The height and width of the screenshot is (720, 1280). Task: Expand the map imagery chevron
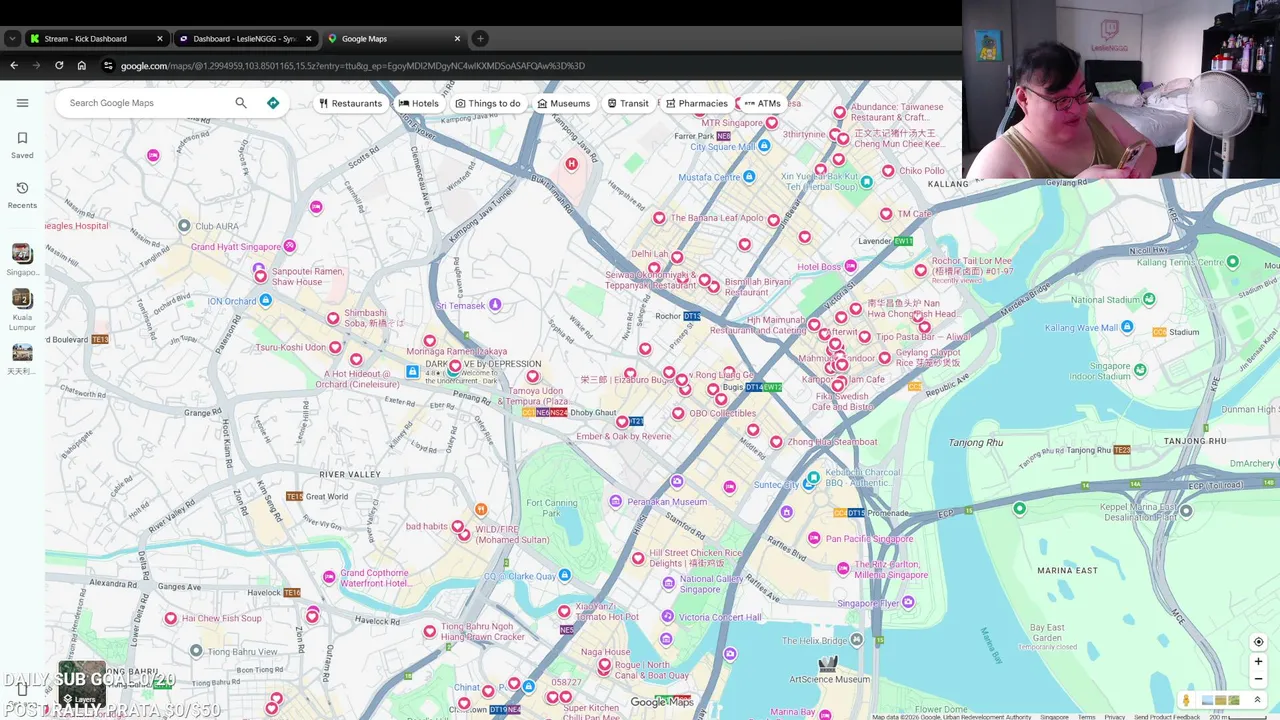[x=1258, y=700]
